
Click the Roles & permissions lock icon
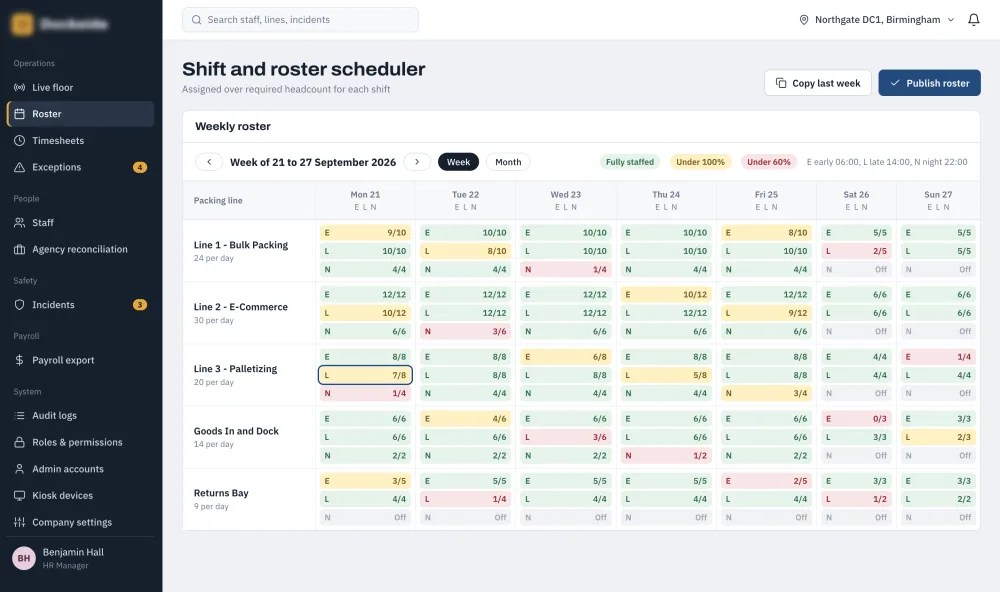point(20,442)
